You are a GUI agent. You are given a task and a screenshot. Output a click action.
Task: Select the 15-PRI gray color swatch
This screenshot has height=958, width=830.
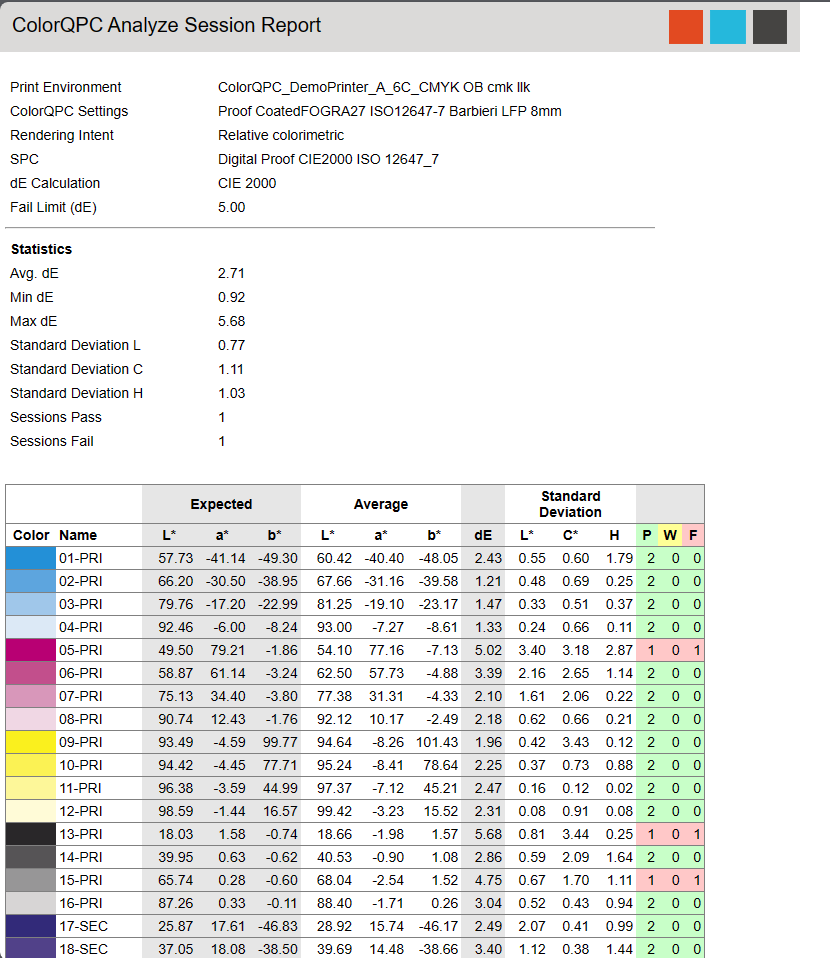[31, 880]
